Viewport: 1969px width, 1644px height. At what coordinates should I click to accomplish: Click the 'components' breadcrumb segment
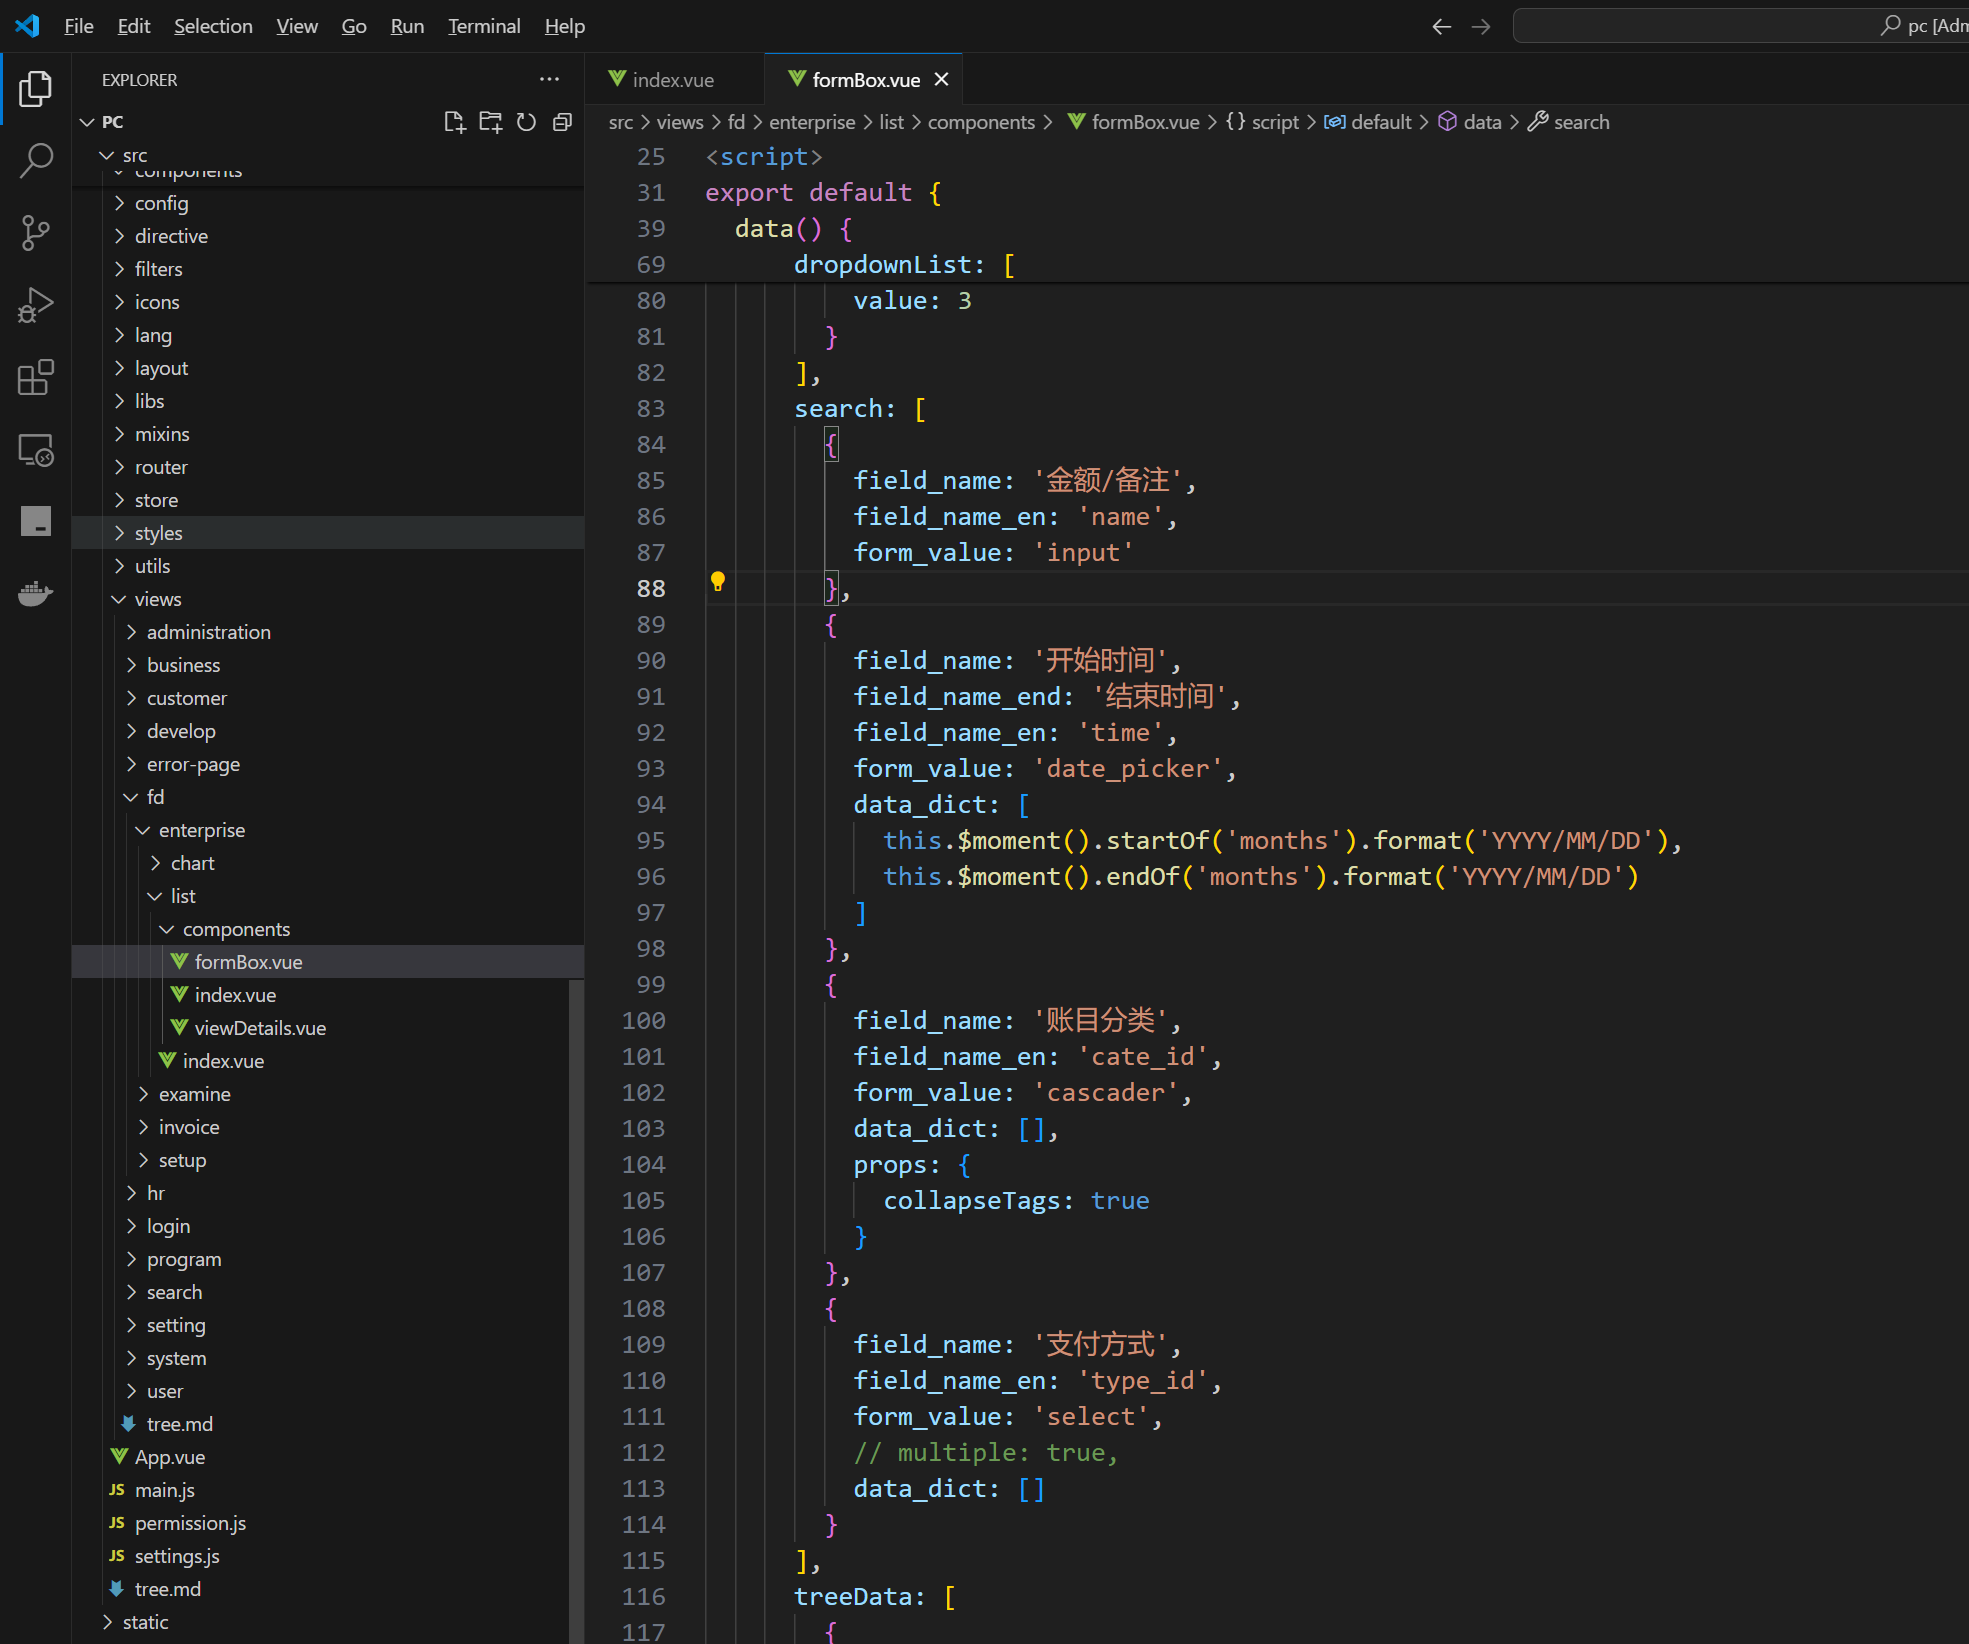point(981,122)
